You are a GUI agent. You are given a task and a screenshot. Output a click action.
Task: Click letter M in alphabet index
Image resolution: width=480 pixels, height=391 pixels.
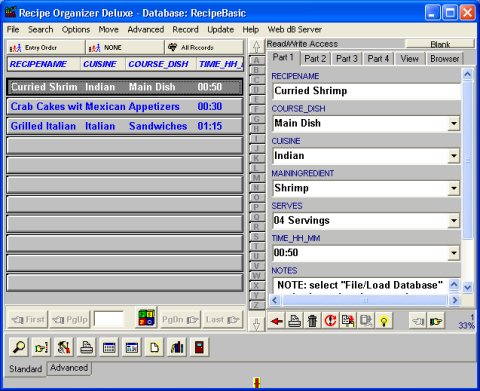(x=256, y=178)
